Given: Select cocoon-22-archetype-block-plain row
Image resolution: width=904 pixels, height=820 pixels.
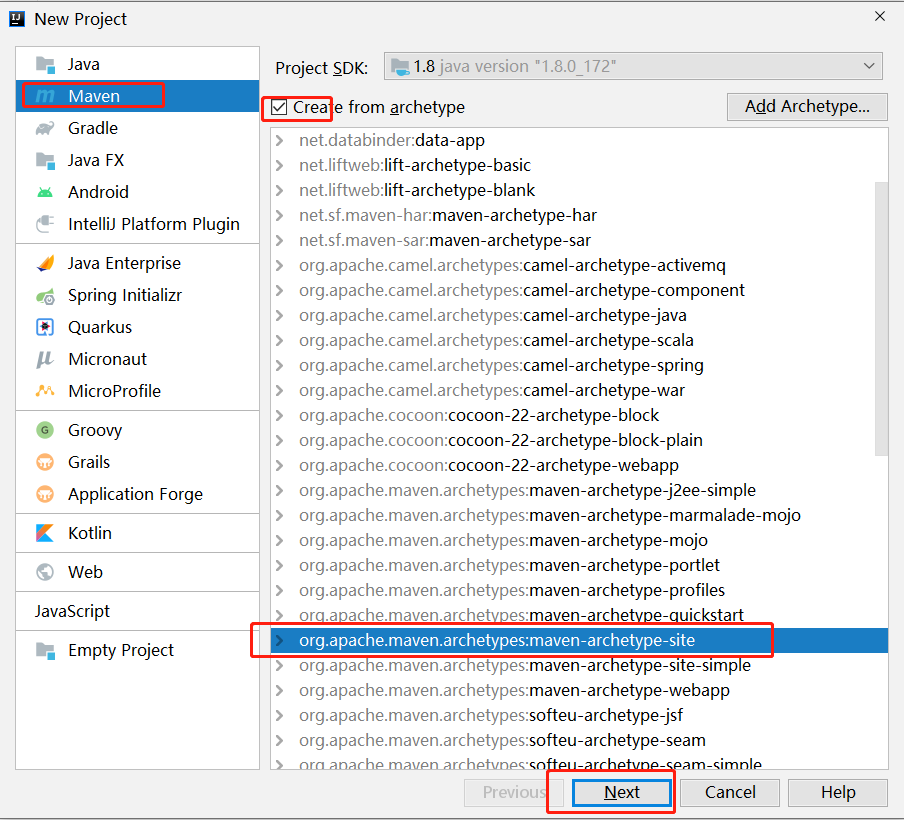Looking at the screenshot, I should tap(579, 441).
